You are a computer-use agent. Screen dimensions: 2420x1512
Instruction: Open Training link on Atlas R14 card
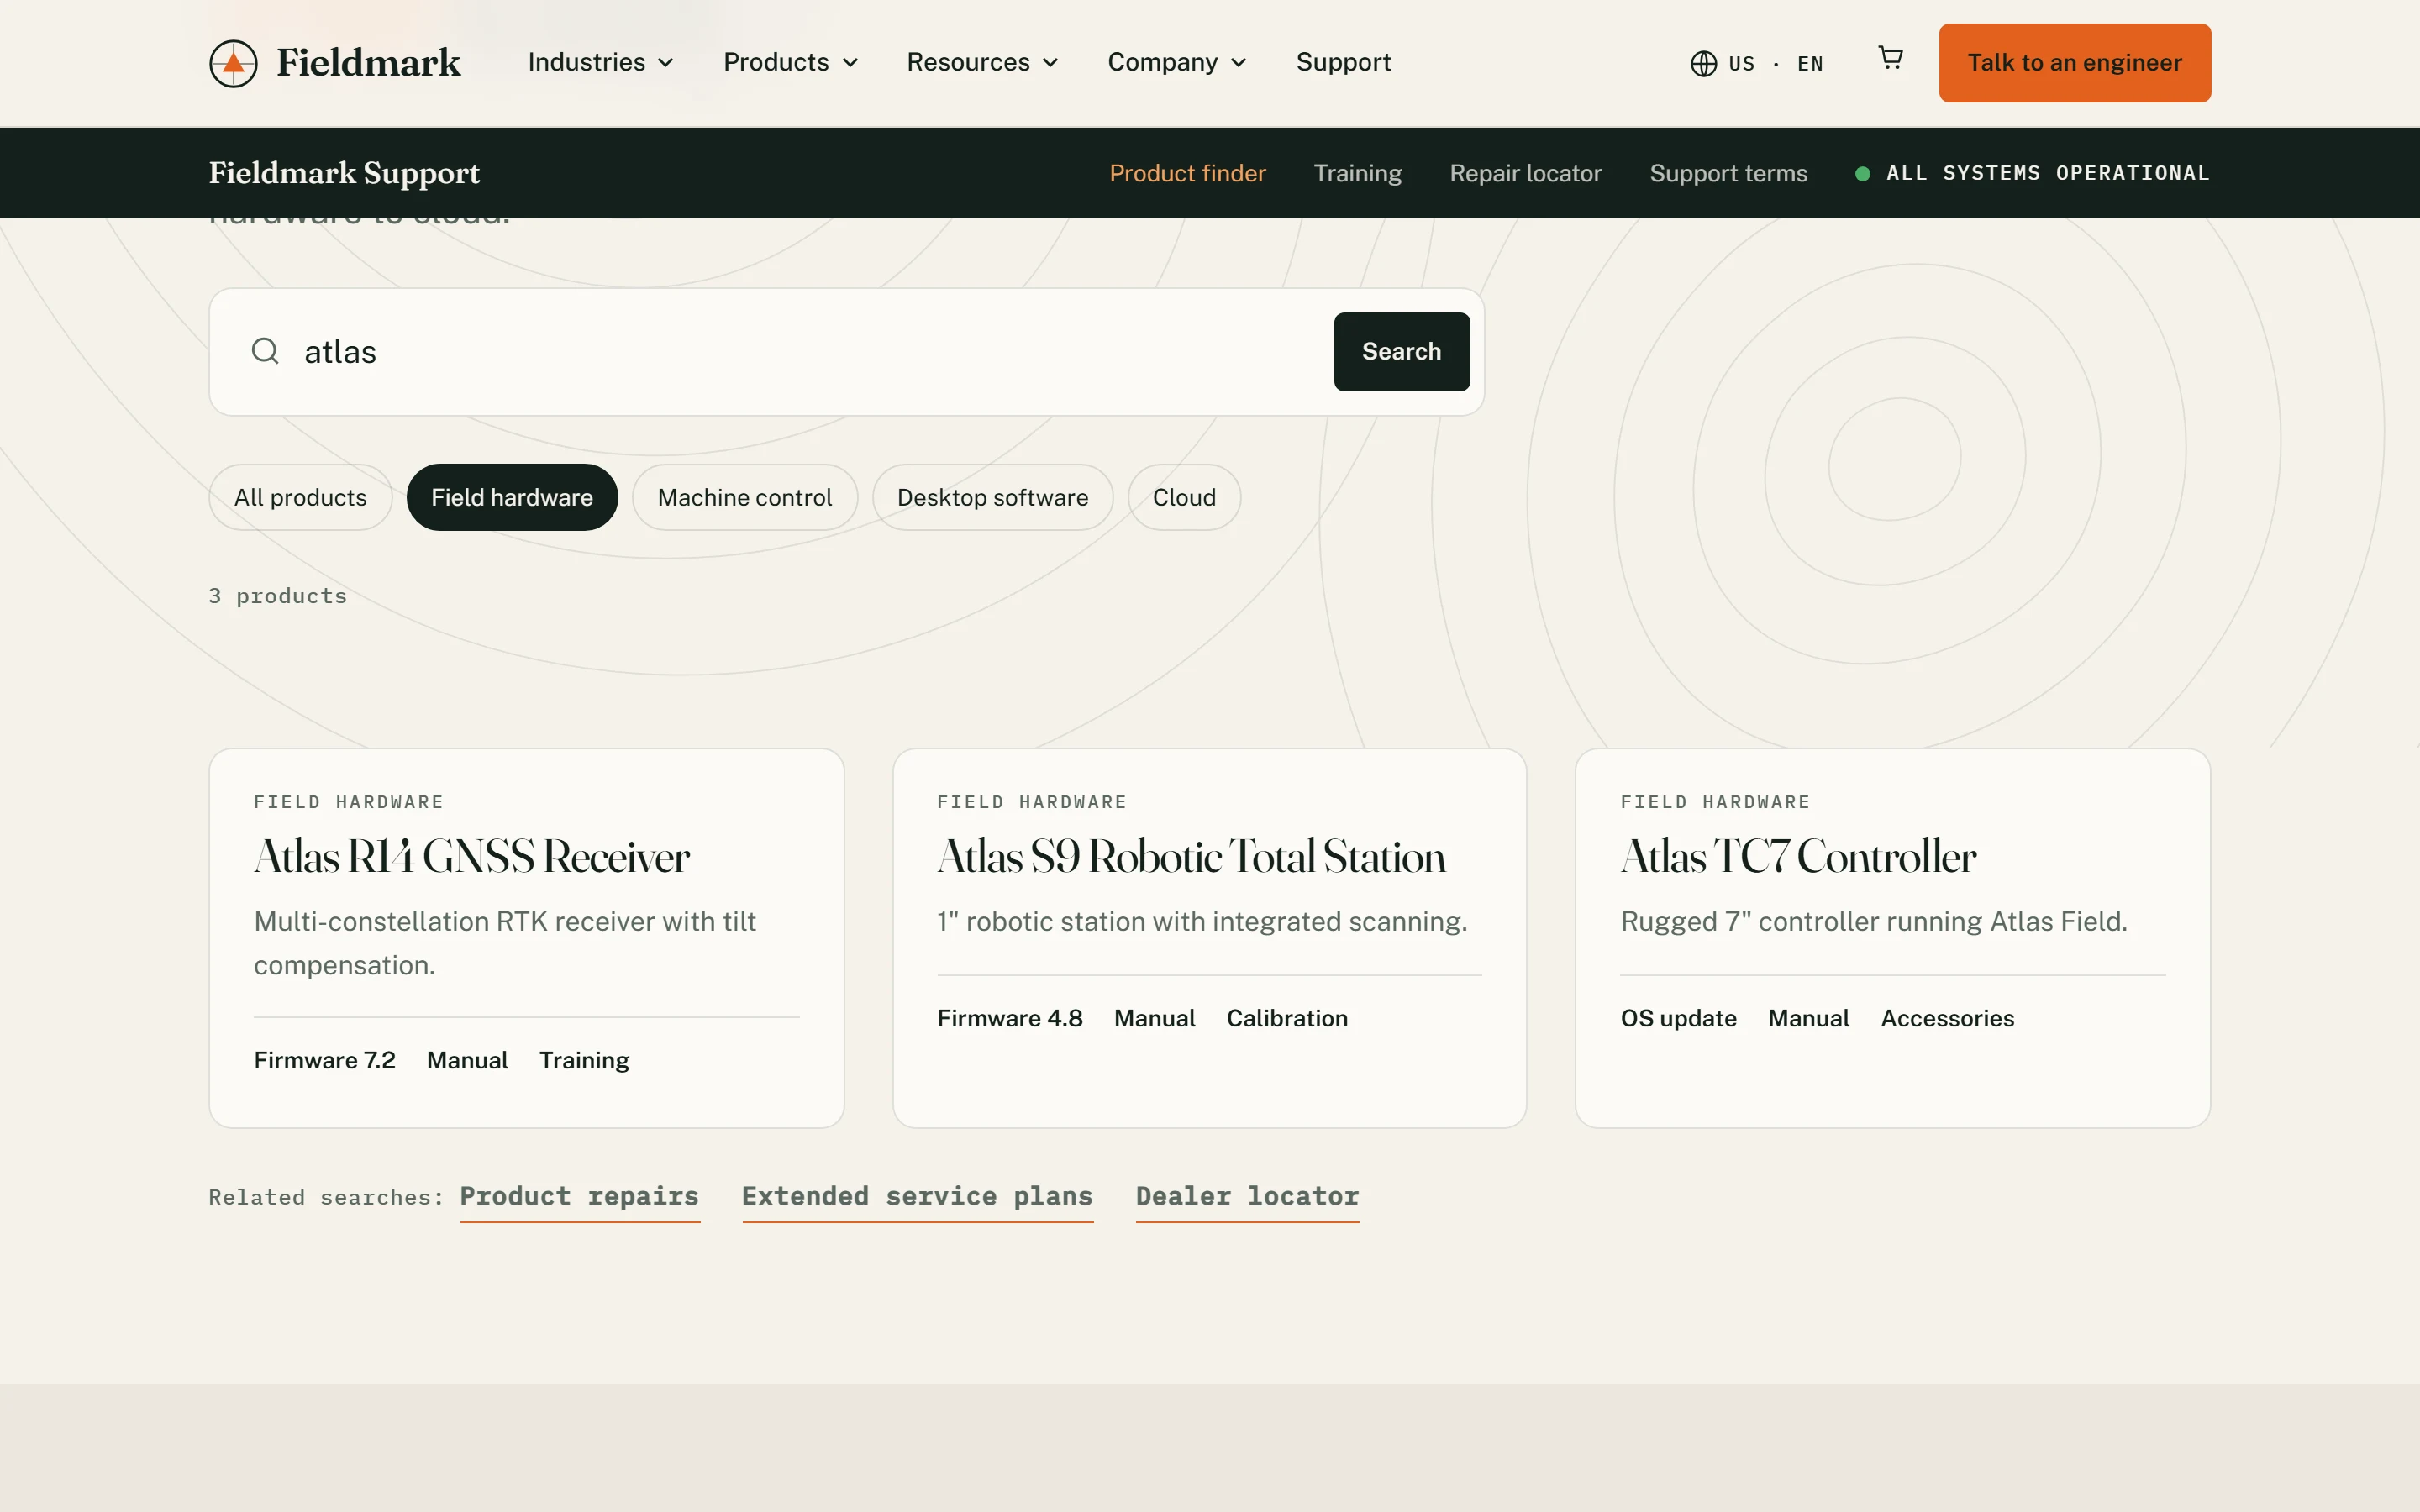tap(584, 1060)
